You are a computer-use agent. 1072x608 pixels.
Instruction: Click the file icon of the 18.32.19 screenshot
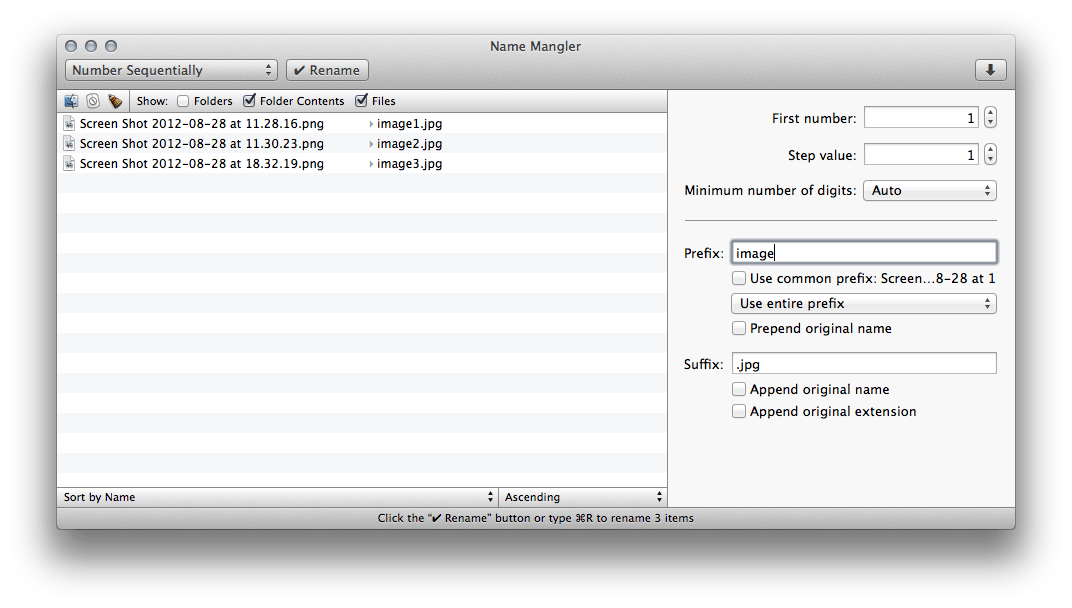point(69,164)
